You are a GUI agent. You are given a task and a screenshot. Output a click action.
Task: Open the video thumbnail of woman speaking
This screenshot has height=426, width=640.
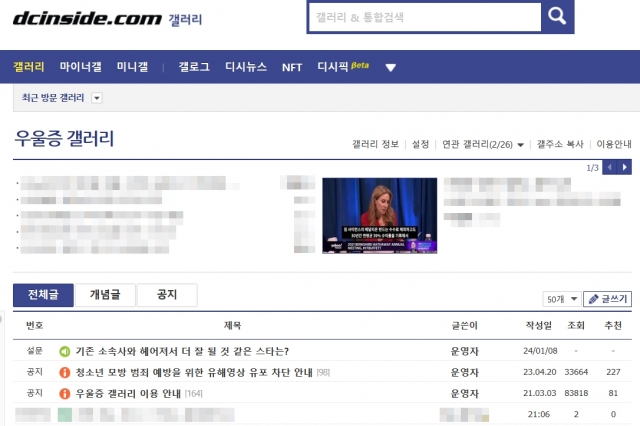tap(380, 215)
